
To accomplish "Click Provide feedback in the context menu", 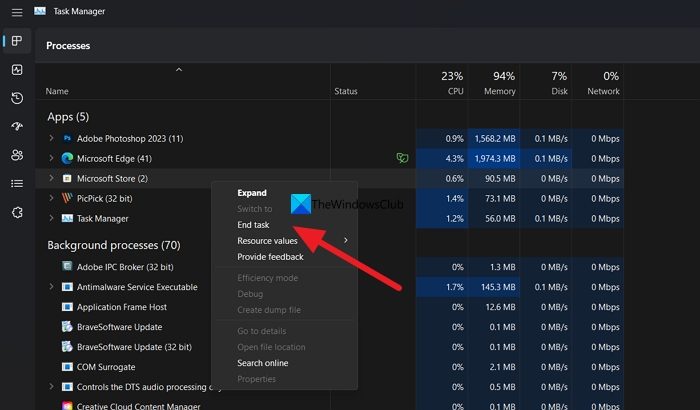I will pyautogui.click(x=270, y=257).
